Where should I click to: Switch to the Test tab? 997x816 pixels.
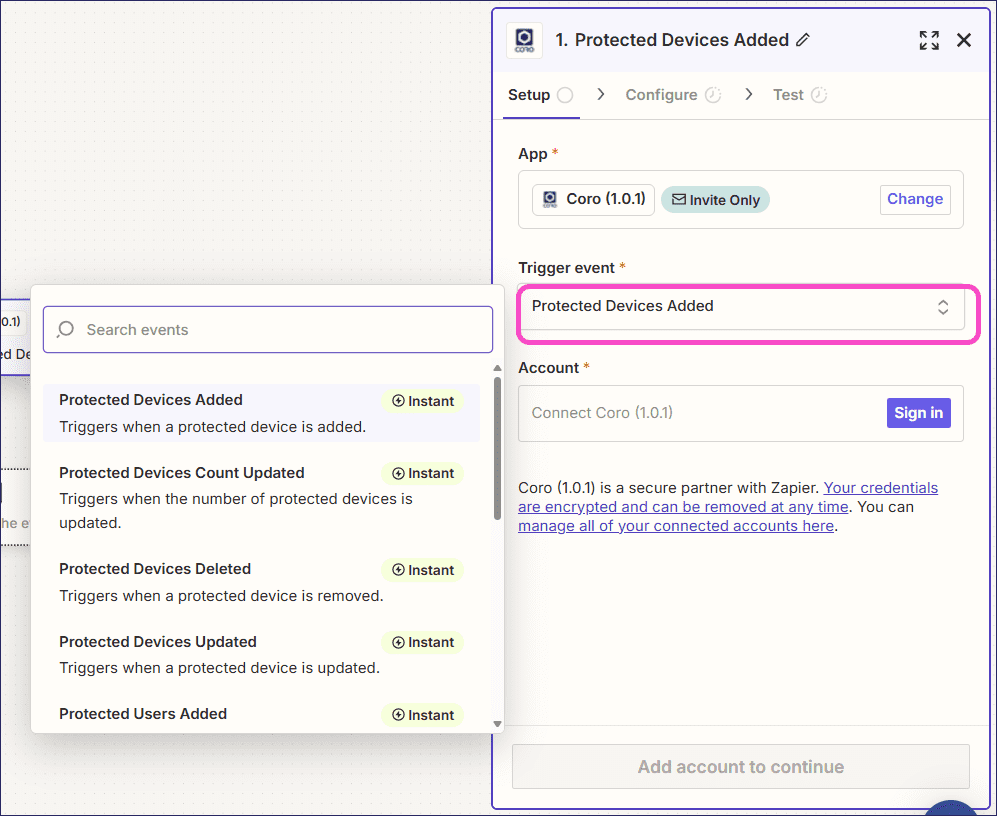pos(788,95)
